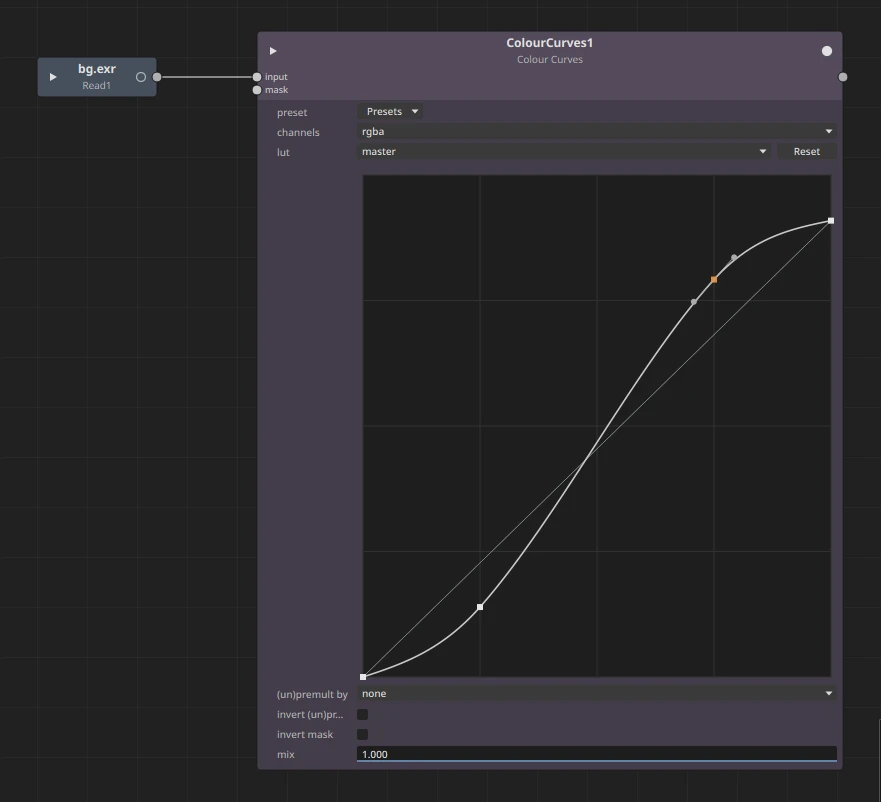Select the curve's top-right end point
Screen dimensions: 881x802
pyautogui.click(x=831, y=221)
